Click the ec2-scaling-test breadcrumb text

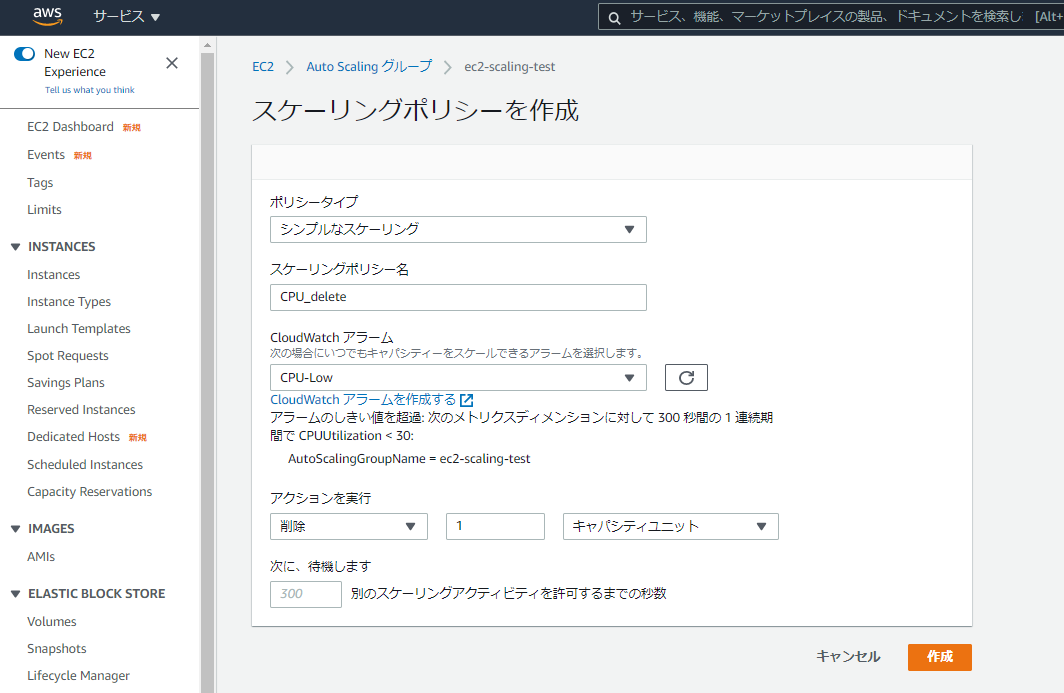510,67
